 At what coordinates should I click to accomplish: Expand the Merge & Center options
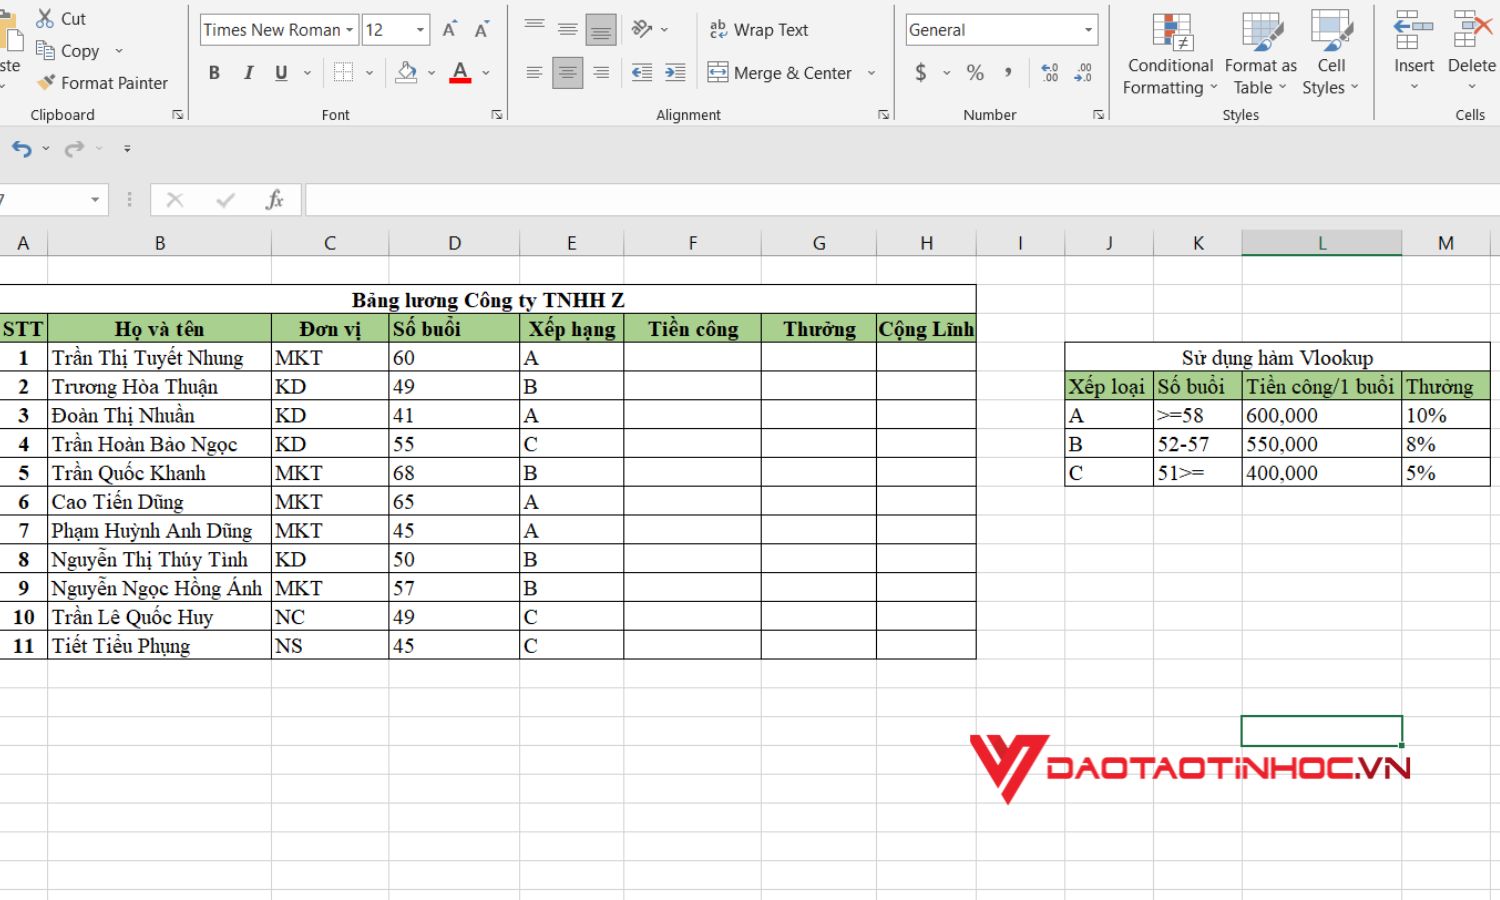871,73
